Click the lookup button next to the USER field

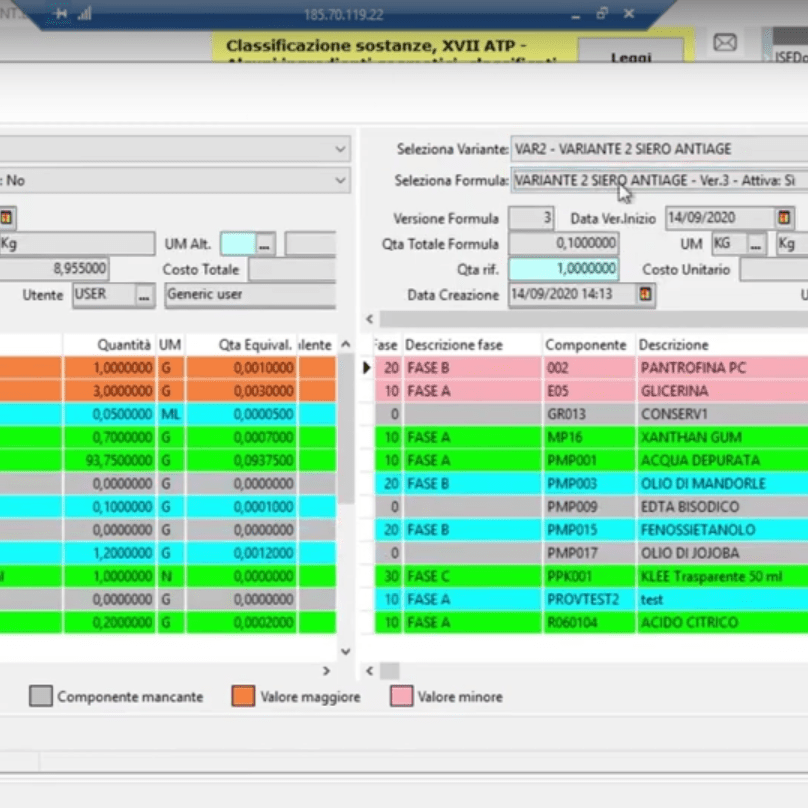click(x=144, y=295)
